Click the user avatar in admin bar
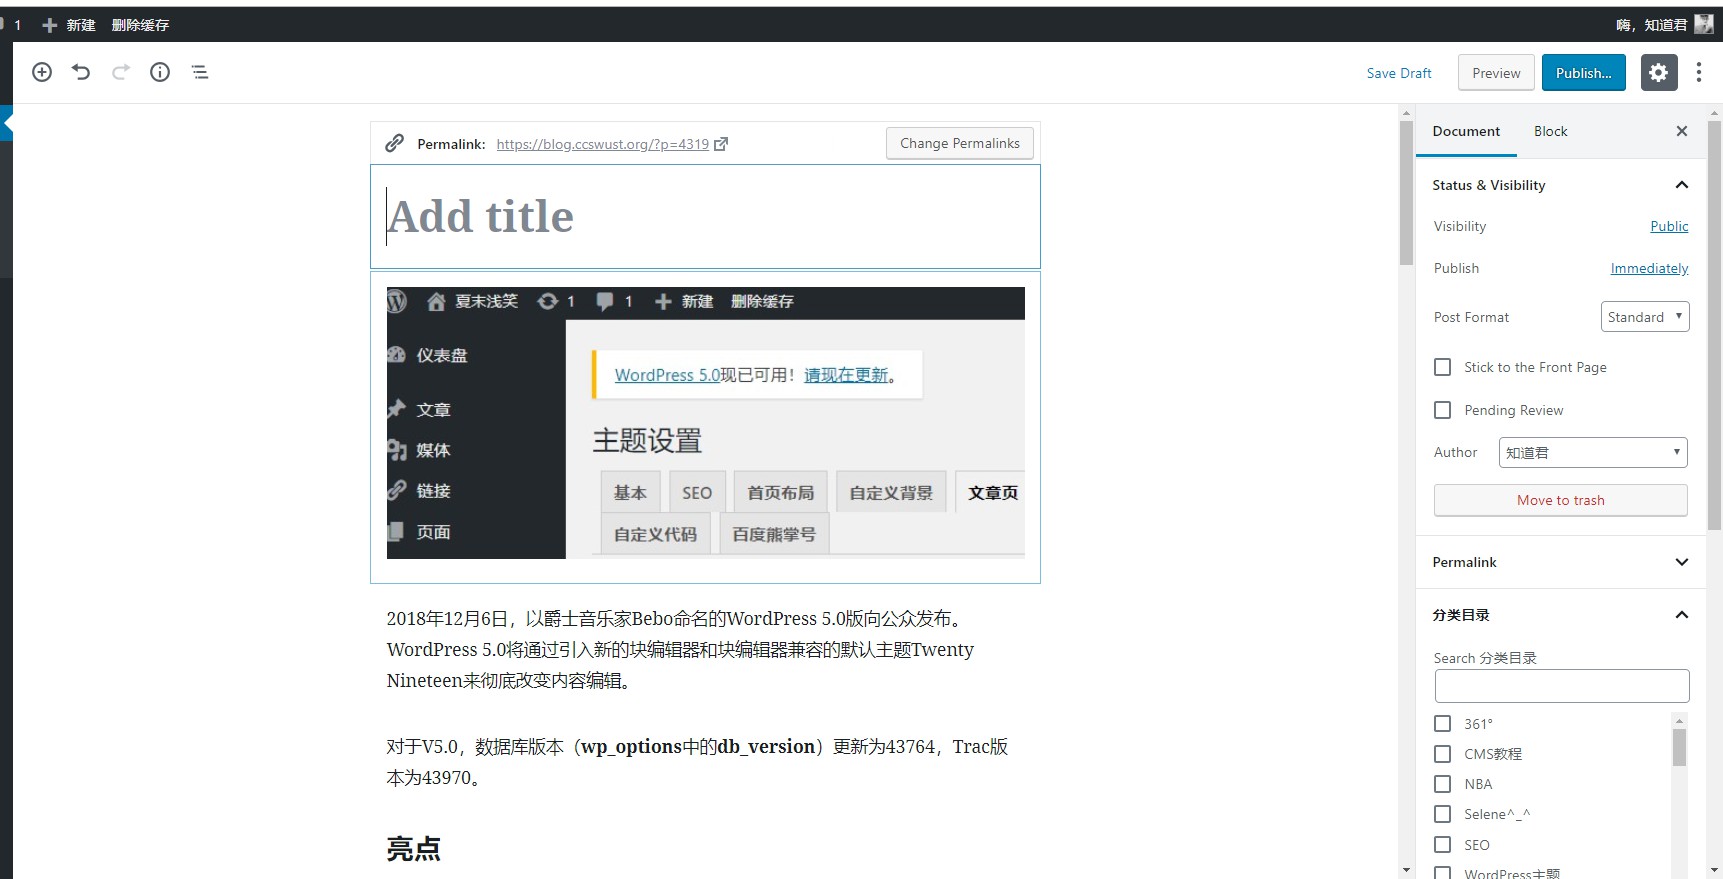This screenshot has width=1723, height=879. [x=1704, y=24]
